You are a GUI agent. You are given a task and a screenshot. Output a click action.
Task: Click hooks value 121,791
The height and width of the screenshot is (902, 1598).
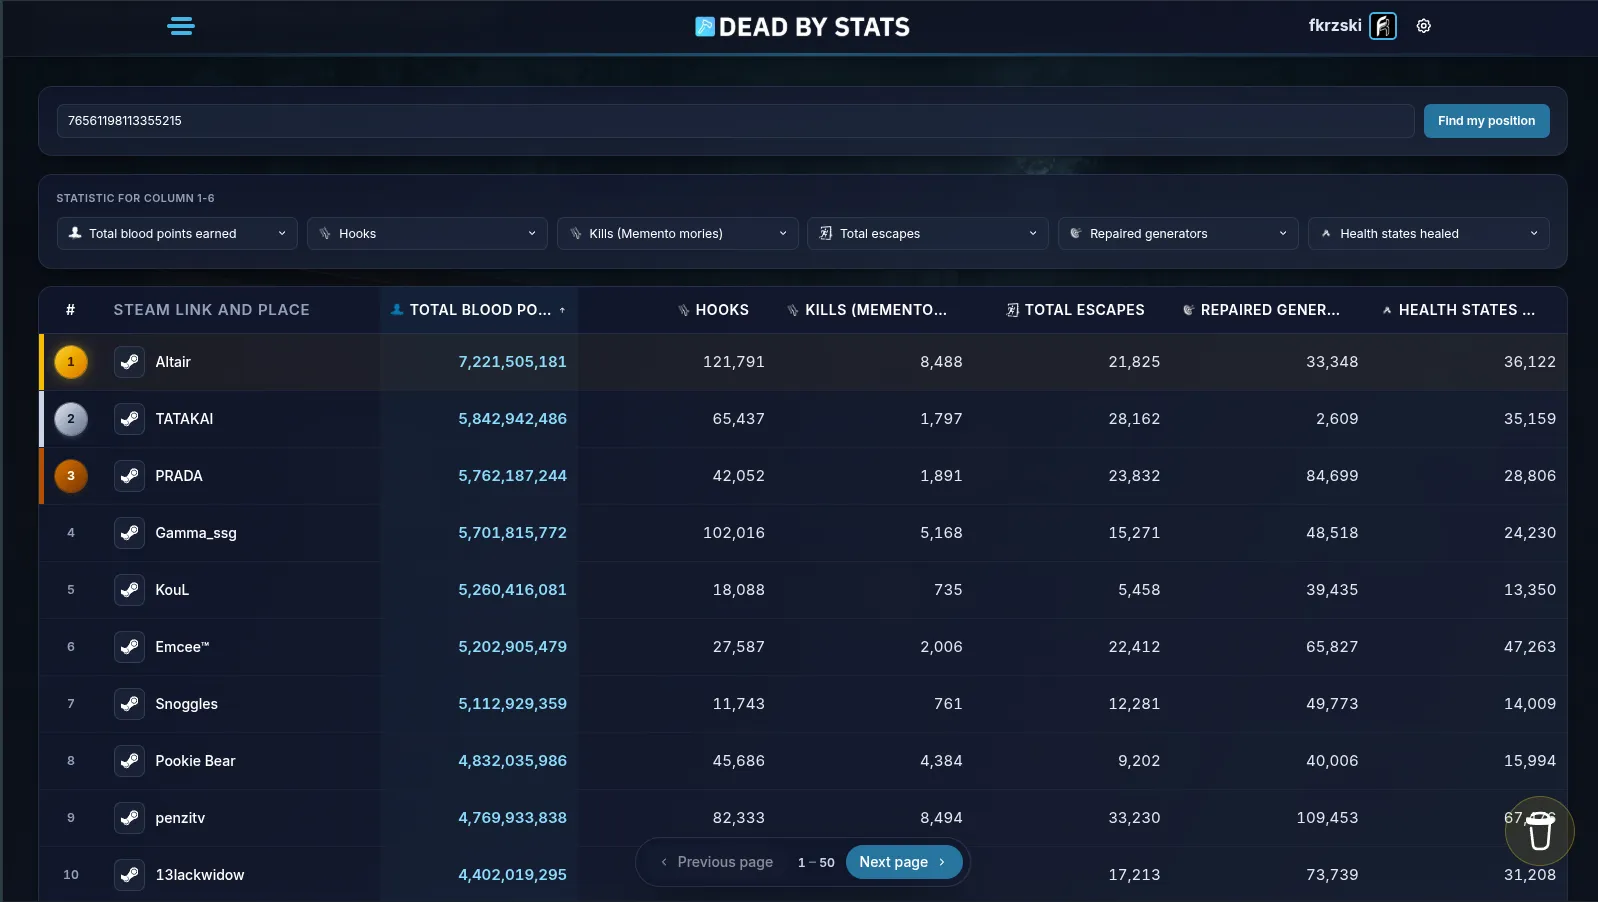point(734,362)
